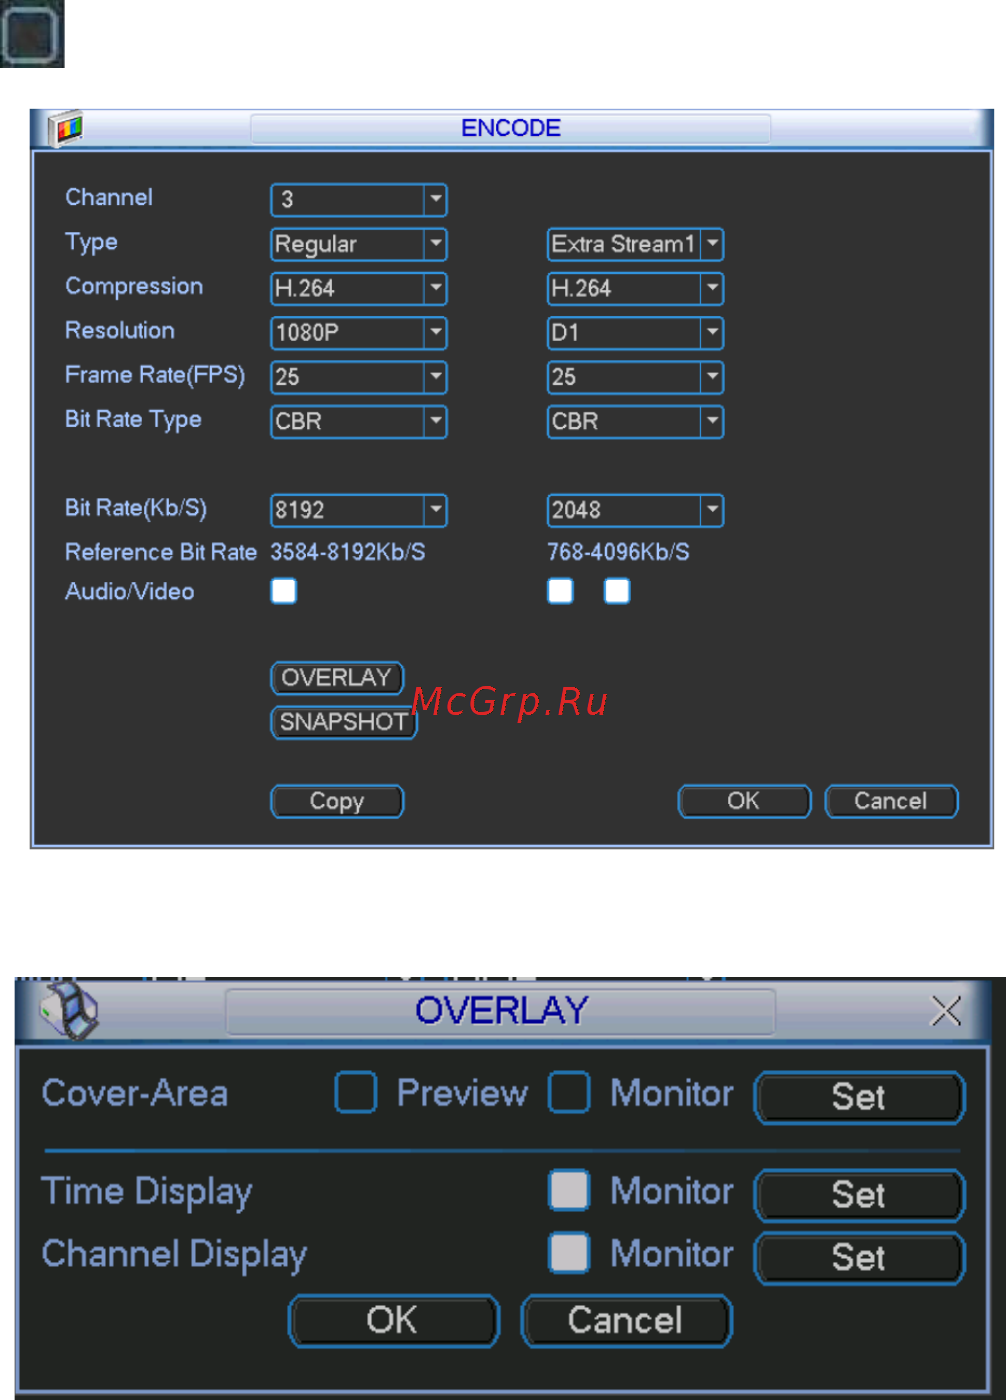Viewport: 1006px width, 1400px height.
Task: Click the ENCODE window color-bar icon
Action: (67, 129)
